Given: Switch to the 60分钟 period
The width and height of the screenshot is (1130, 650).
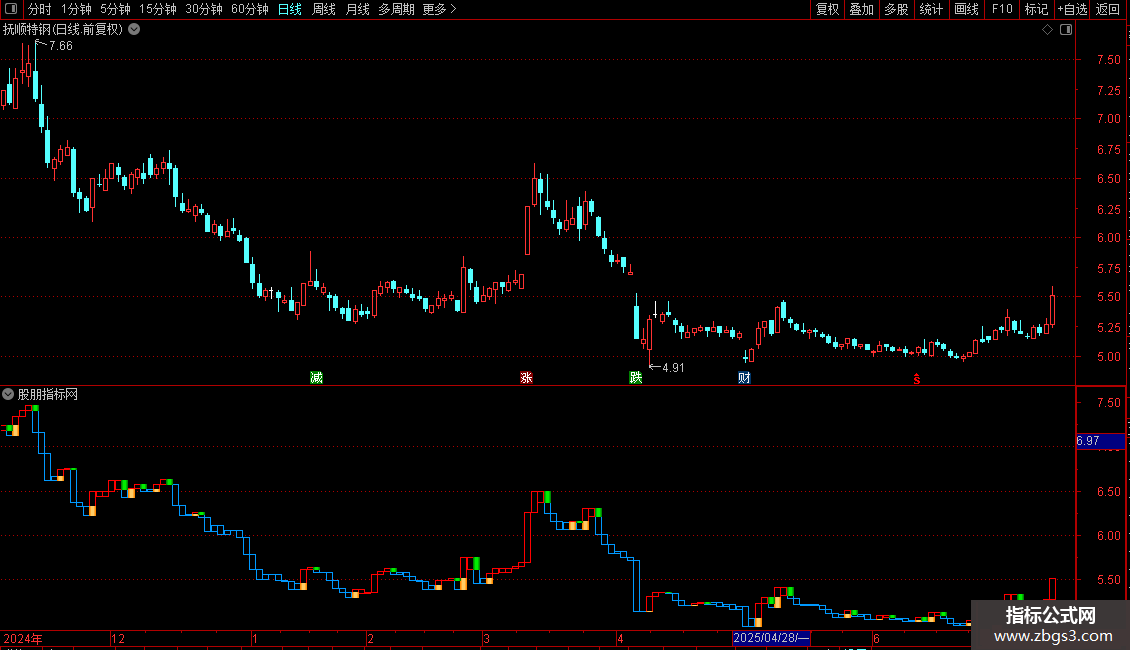Looking at the screenshot, I should pos(250,9).
